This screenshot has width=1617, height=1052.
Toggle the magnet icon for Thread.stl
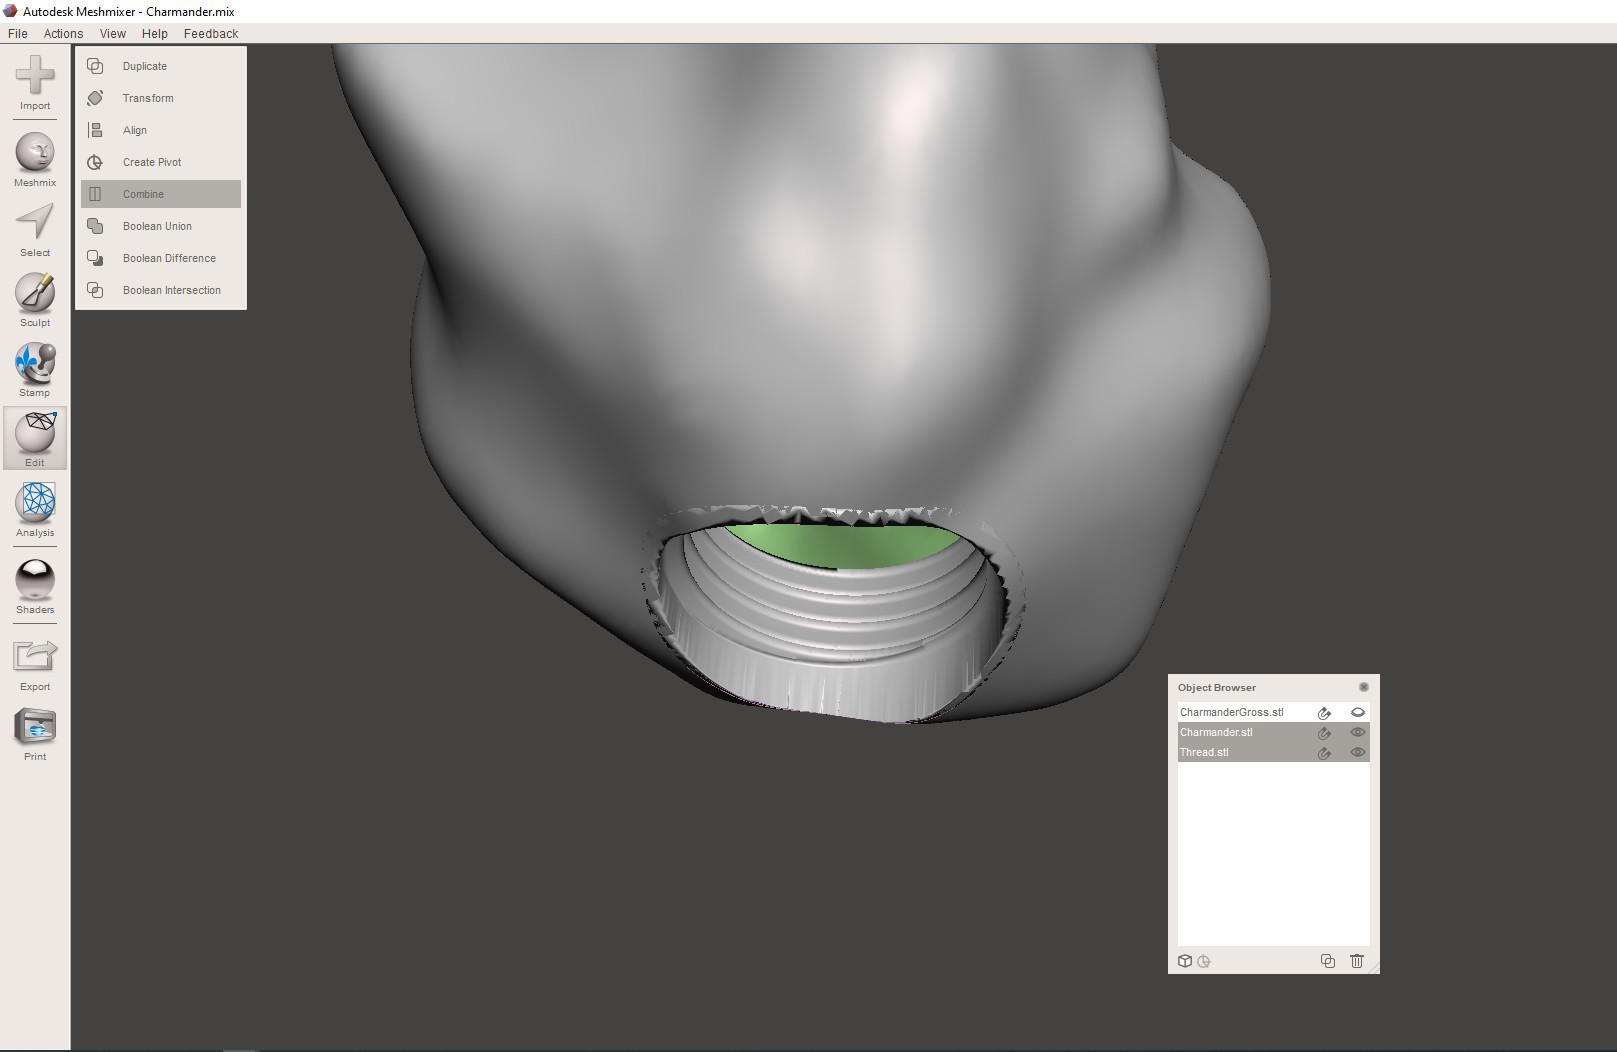[x=1324, y=753]
